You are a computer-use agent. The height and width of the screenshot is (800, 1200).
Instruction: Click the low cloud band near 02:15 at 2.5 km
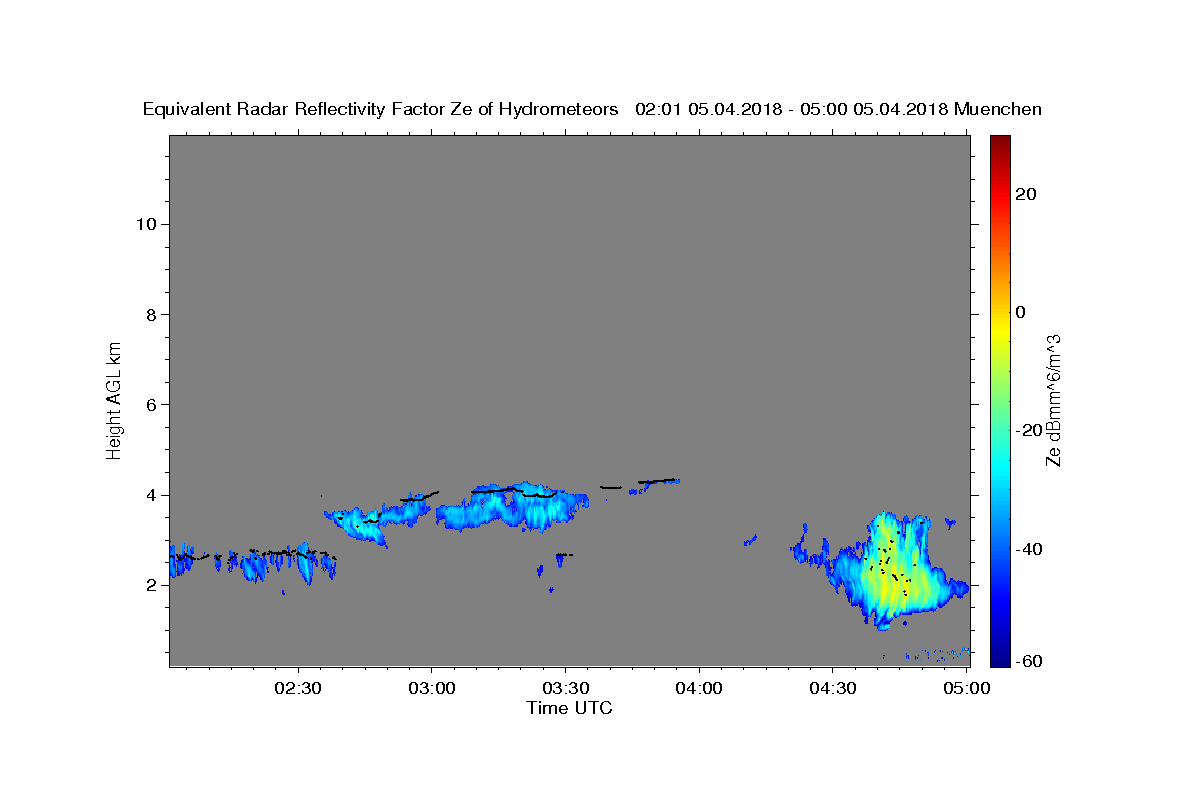(x=250, y=563)
